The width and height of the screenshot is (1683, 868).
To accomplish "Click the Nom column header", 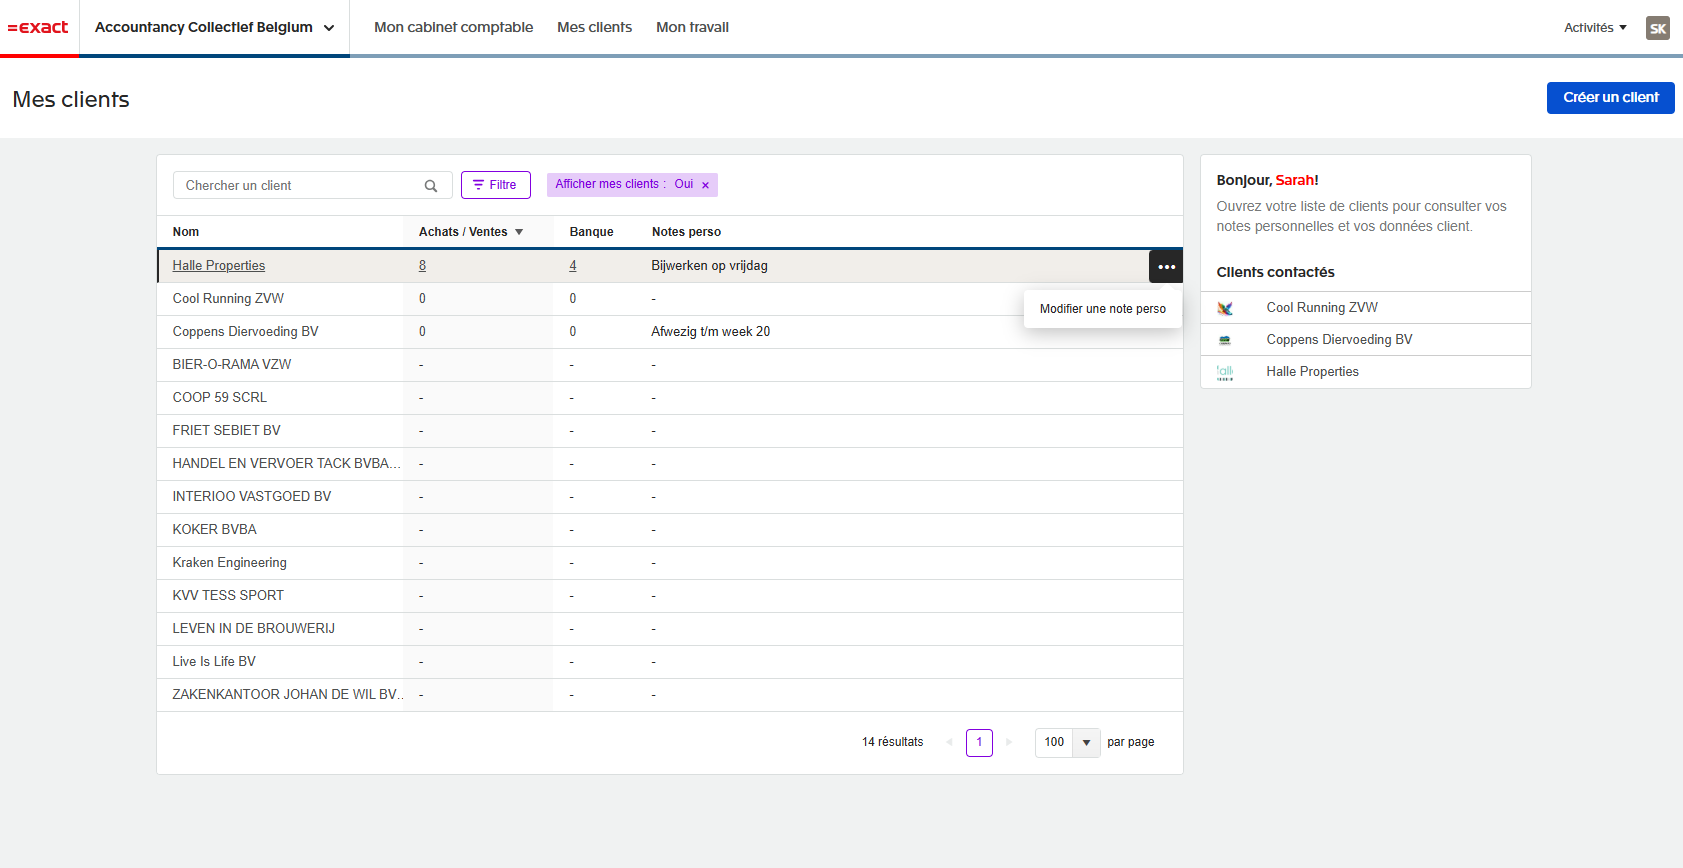I will tap(186, 232).
